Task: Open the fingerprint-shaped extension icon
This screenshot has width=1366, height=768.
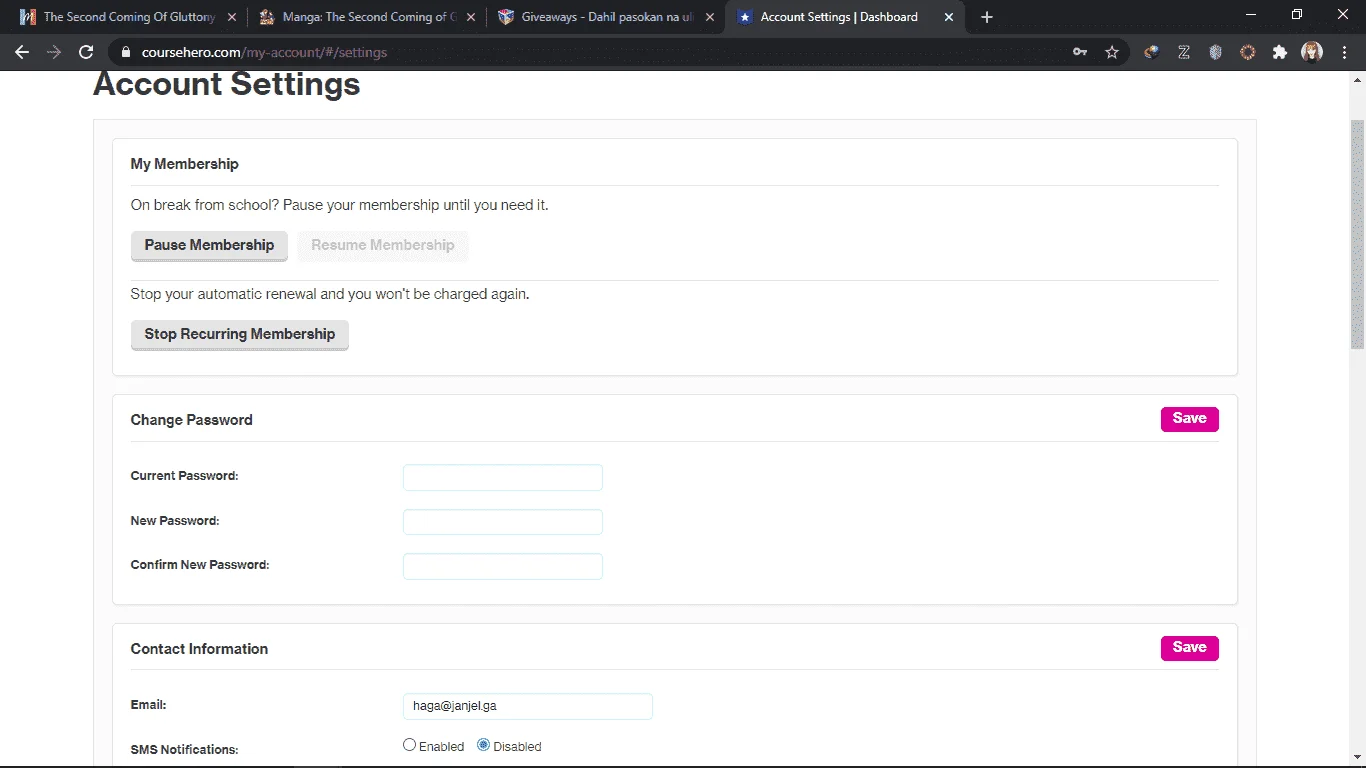Action: click(1216, 52)
